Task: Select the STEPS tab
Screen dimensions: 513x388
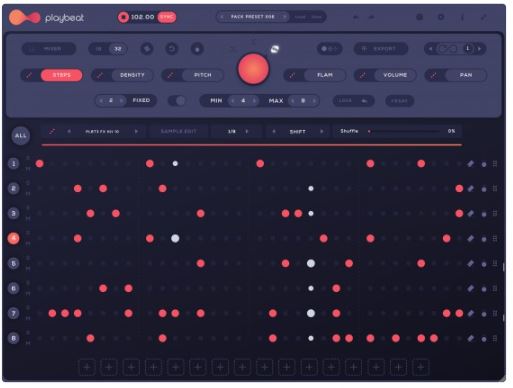Action: point(62,75)
